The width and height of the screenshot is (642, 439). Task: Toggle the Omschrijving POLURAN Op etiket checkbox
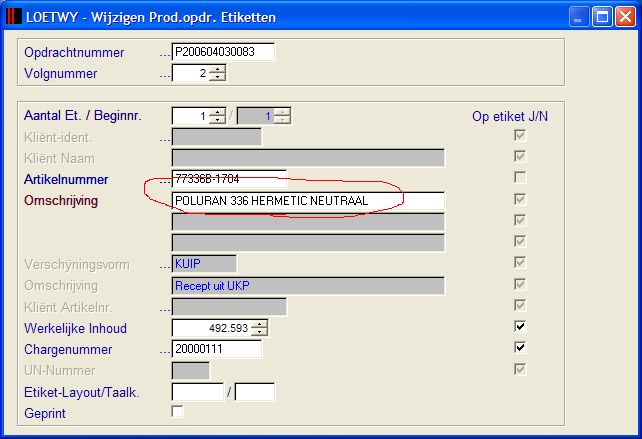[x=520, y=199]
